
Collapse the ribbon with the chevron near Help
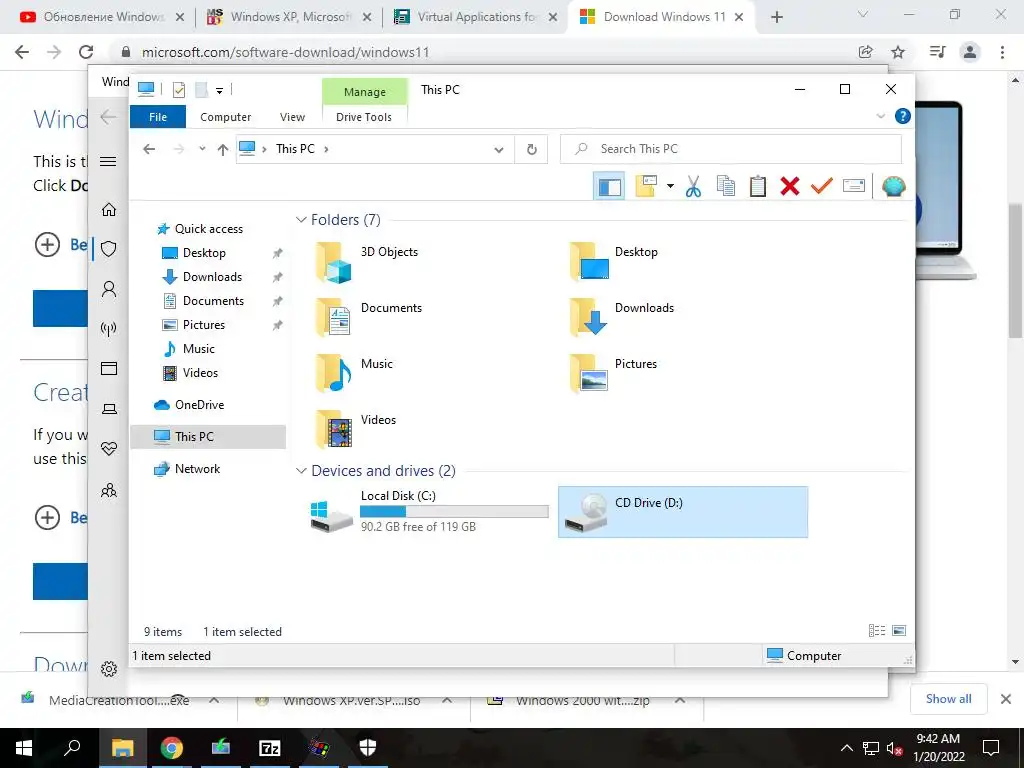point(880,116)
